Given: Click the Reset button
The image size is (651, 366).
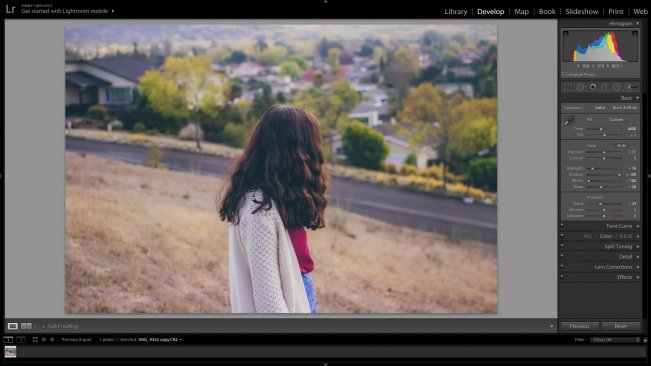Looking at the screenshot, I should point(621,326).
